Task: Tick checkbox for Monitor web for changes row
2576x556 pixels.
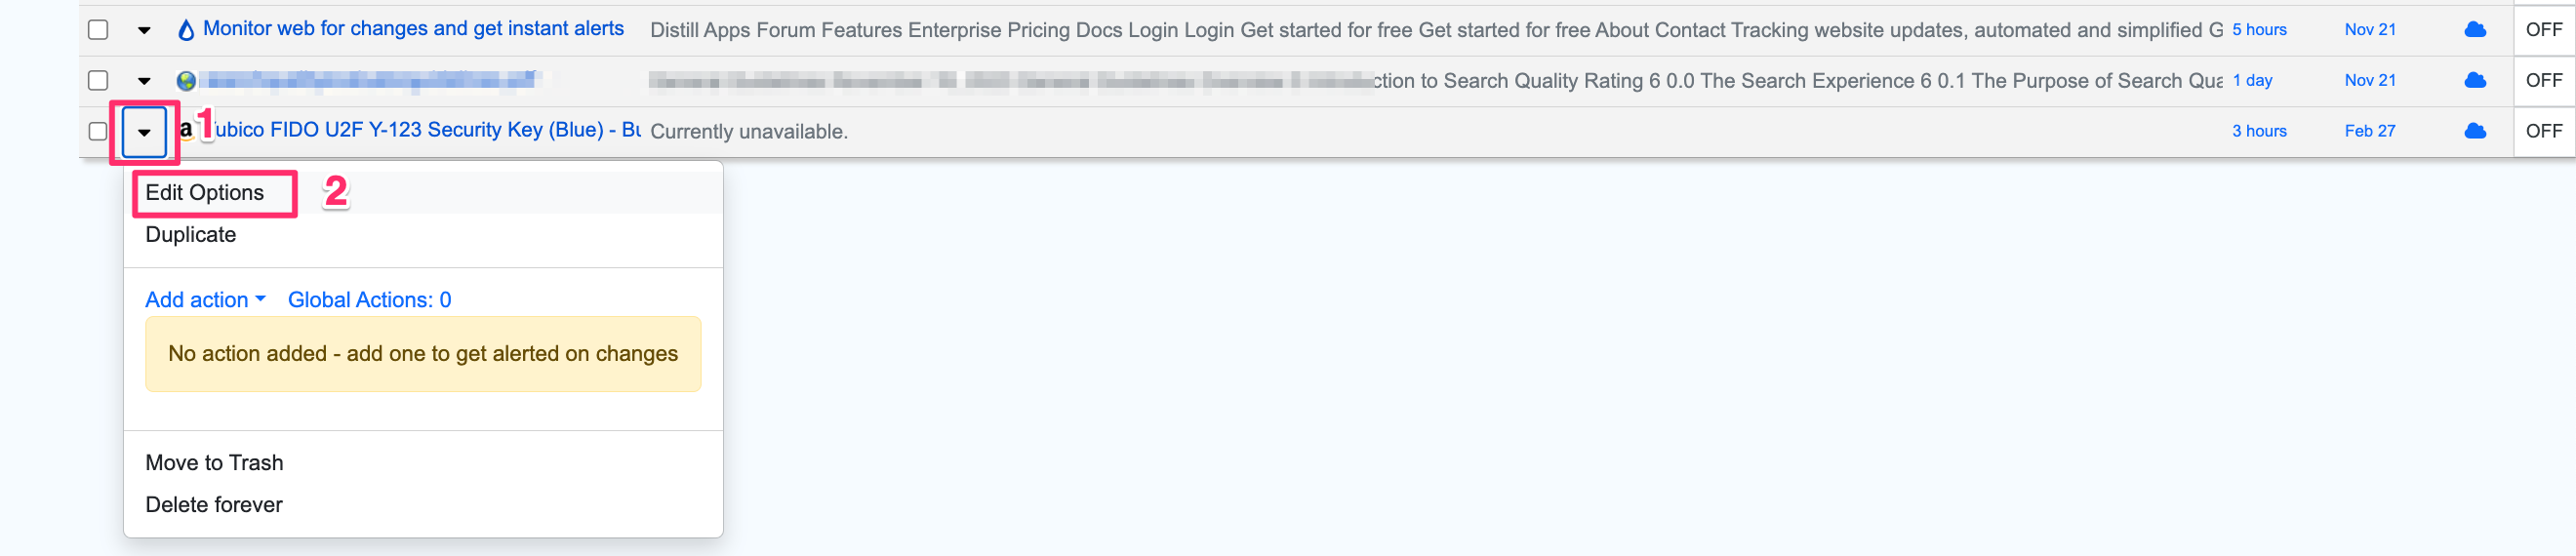Action: pos(98,30)
